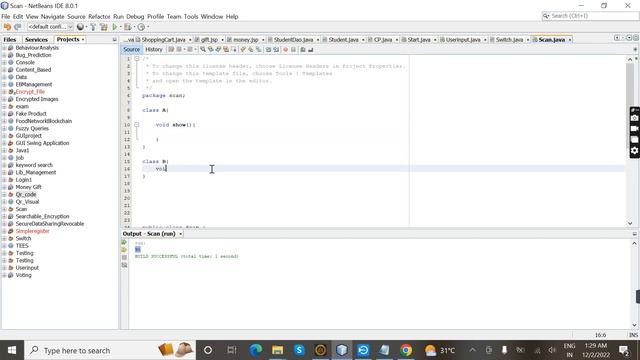Open the Source menu
The image size is (640, 360).
tap(76, 17)
